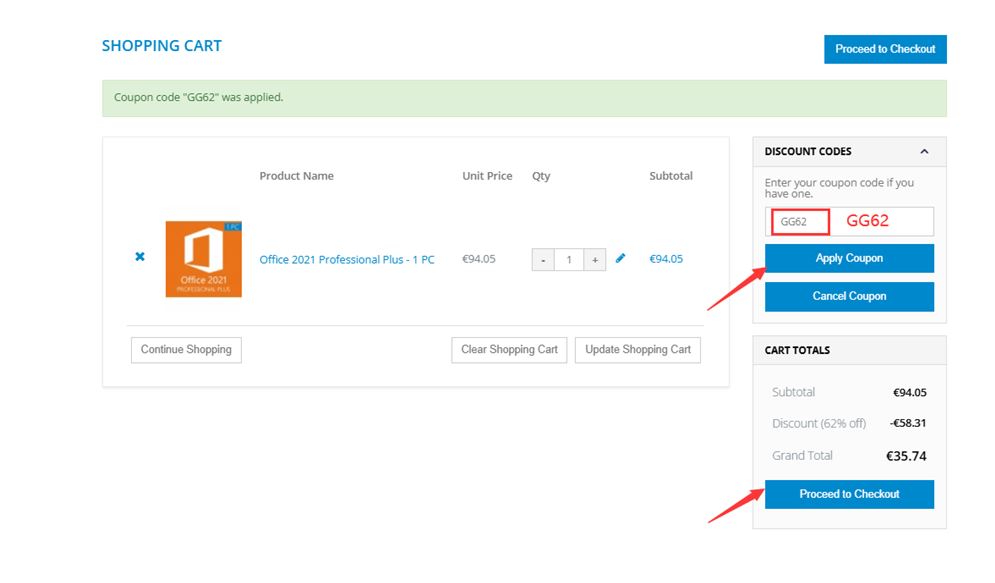The width and height of the screenshot is (995, 583).
Task: Click the Grand Total label
Action: tap(802, 455)
